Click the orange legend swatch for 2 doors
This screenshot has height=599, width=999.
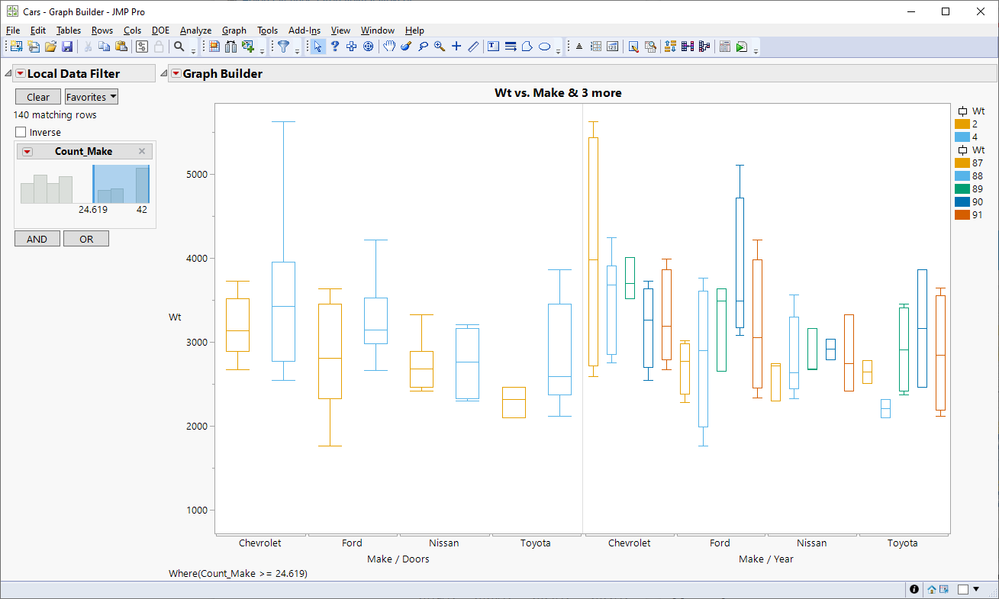[x=962, y=124]
